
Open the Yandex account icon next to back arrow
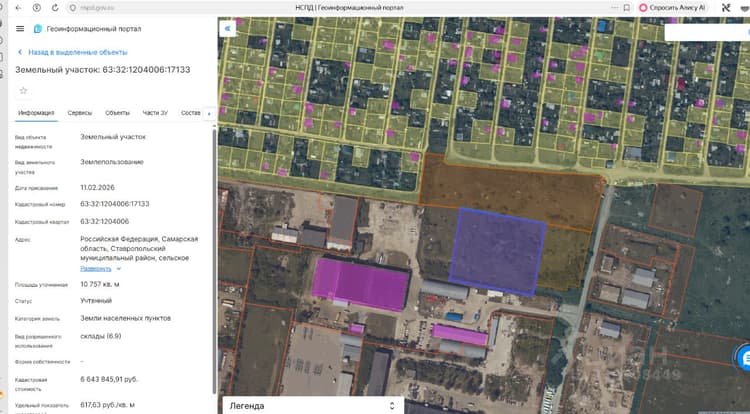pos(37,8)
